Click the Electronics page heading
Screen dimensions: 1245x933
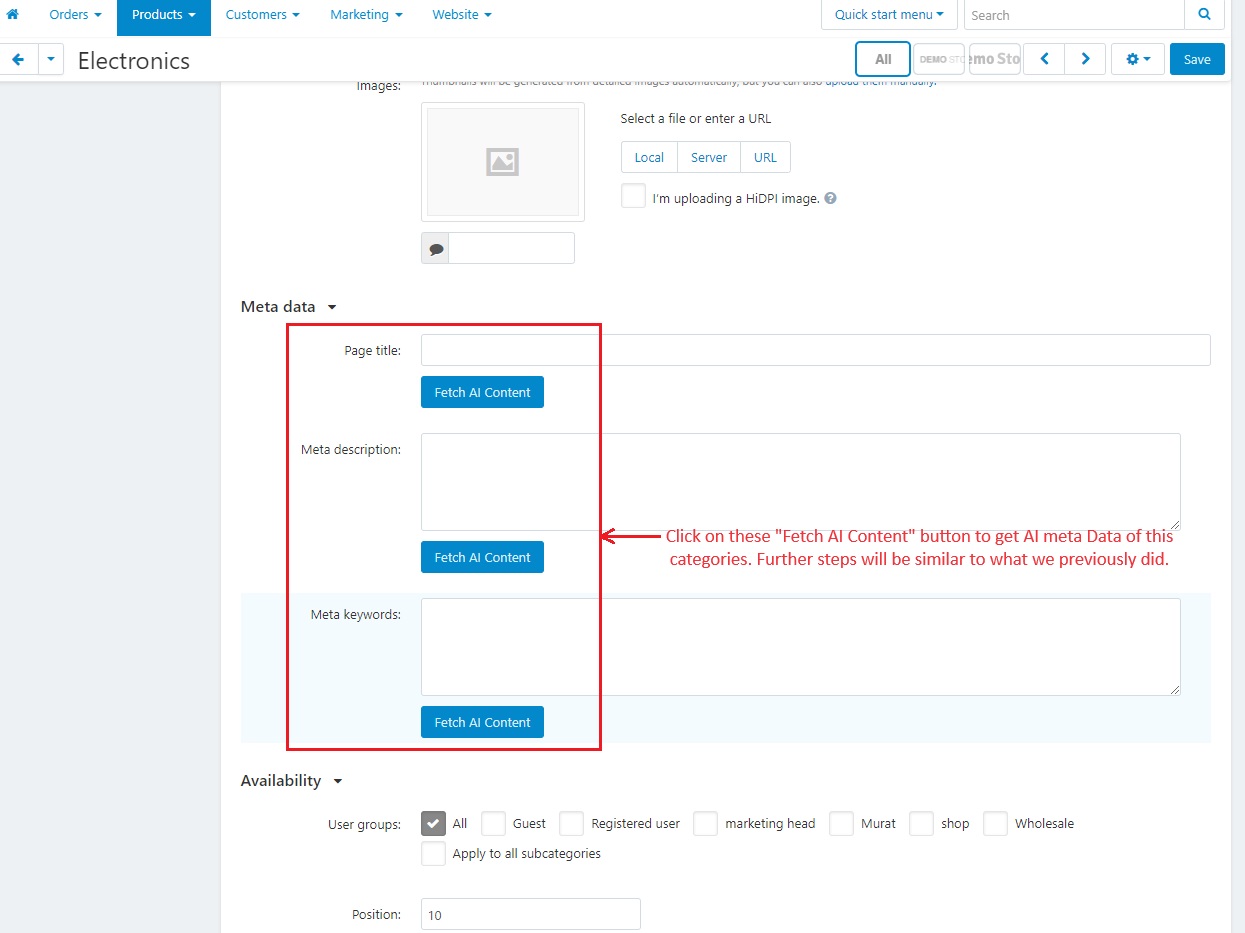point(134,61)
